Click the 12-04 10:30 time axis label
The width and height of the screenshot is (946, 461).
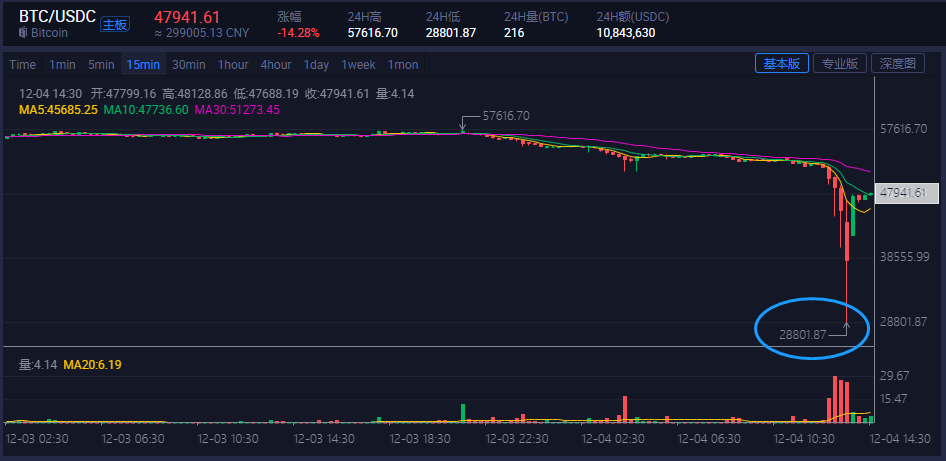pos(805,439)
